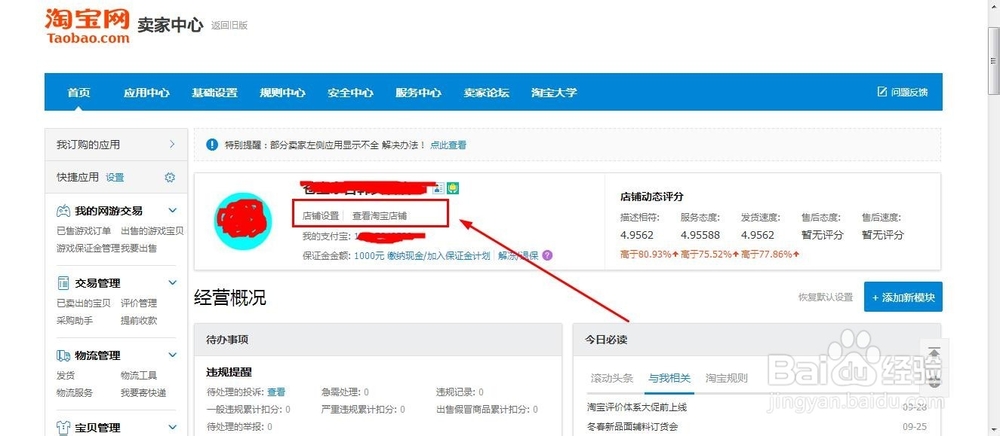Click 恢复默认设置 link
Screen dimensions: 1000x436
pos(825,298)
